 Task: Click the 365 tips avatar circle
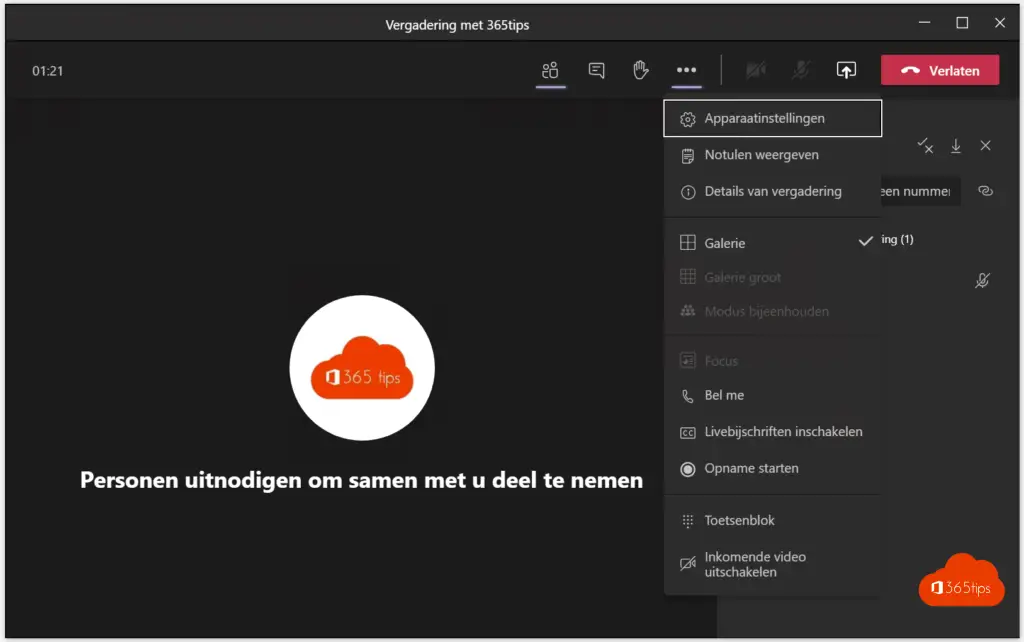tap(362, 368)
